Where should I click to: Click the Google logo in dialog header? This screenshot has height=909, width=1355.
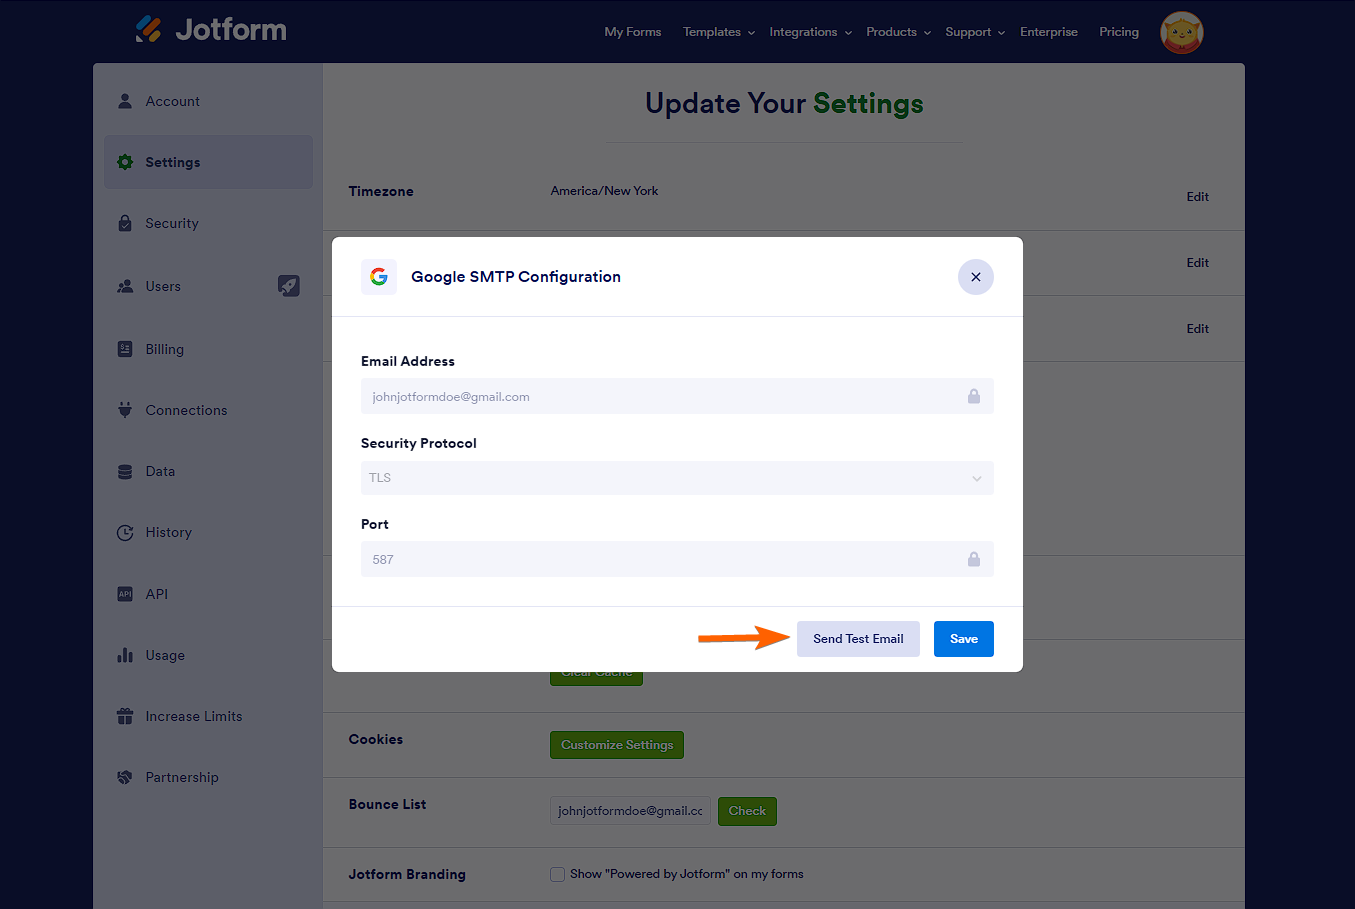[379, 277]
